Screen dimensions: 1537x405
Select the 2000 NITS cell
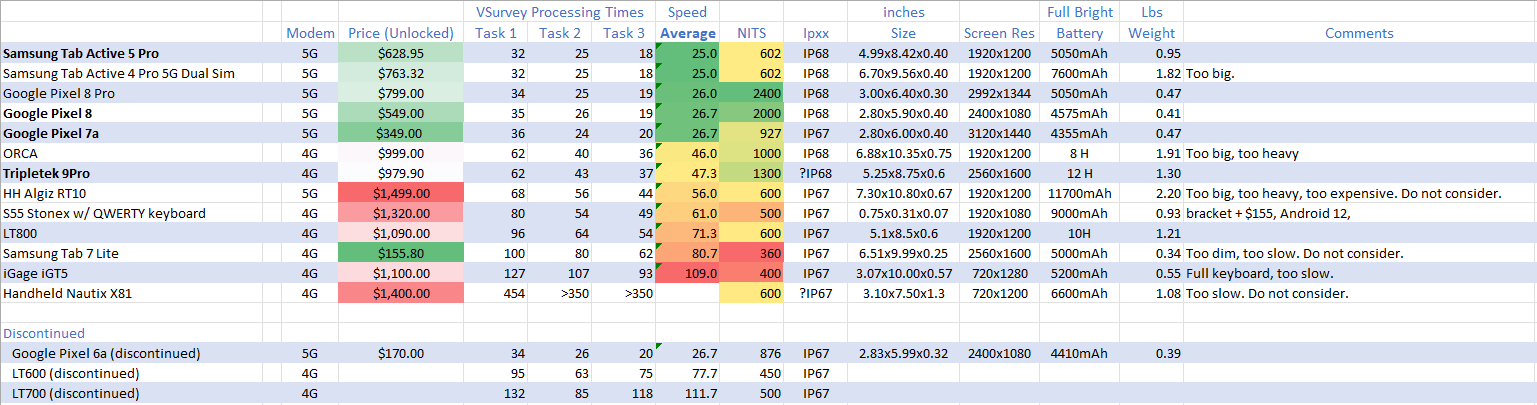click(750, 113)
